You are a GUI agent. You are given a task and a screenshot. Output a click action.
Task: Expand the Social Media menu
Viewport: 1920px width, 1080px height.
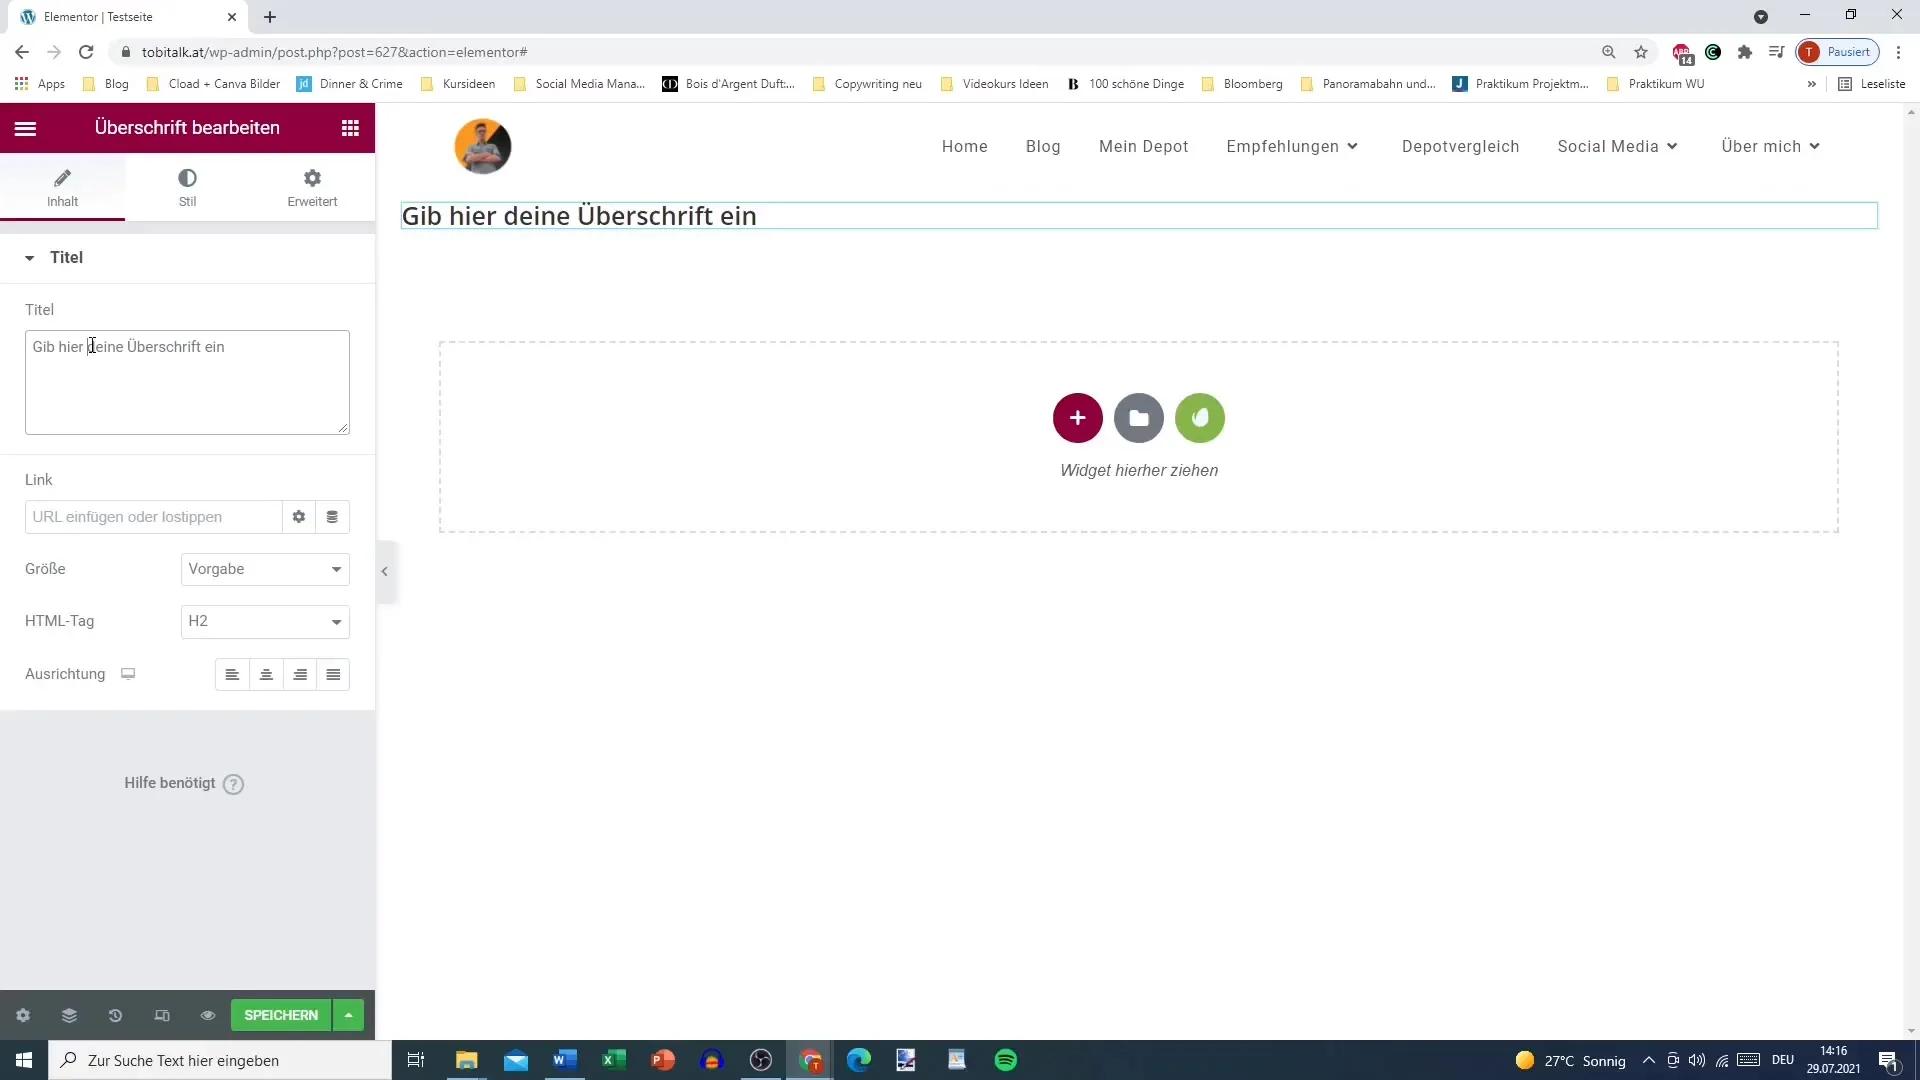pos(1617,146)
